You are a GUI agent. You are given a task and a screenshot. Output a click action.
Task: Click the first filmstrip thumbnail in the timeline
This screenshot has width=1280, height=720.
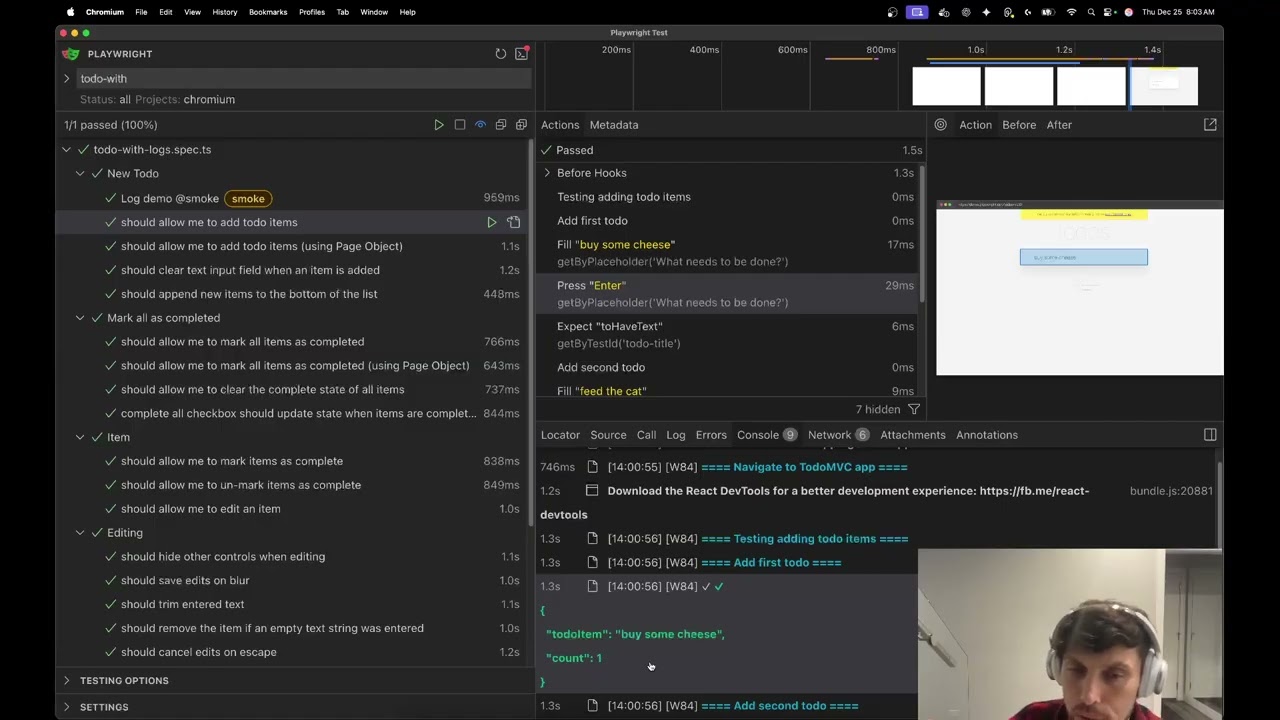pos(946,86)
